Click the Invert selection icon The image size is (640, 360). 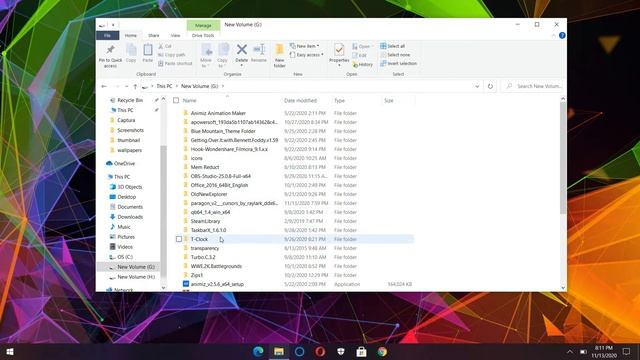pyautogui.click(x=383, y=63)
